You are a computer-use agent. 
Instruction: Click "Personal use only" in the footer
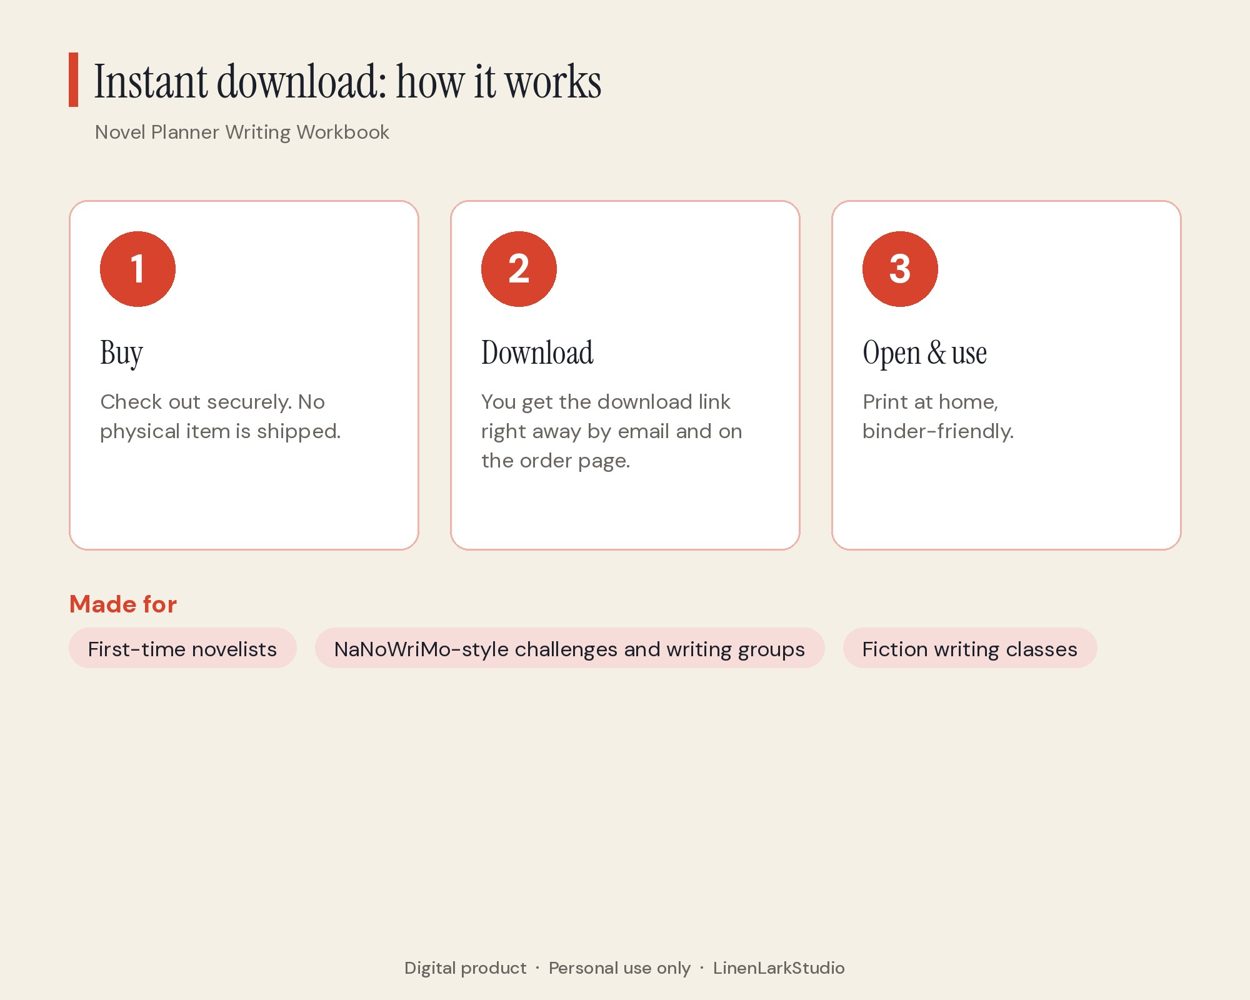click(x=619, y=968)
